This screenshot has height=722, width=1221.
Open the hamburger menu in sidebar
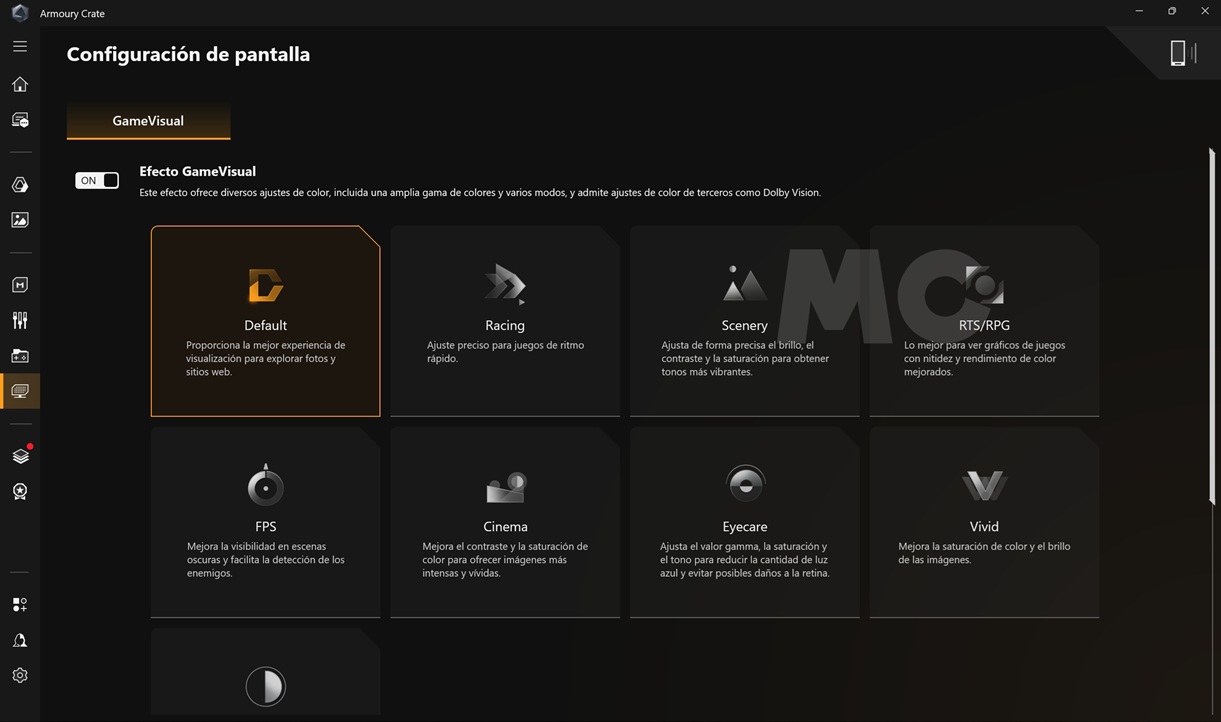tap(20, 46)
